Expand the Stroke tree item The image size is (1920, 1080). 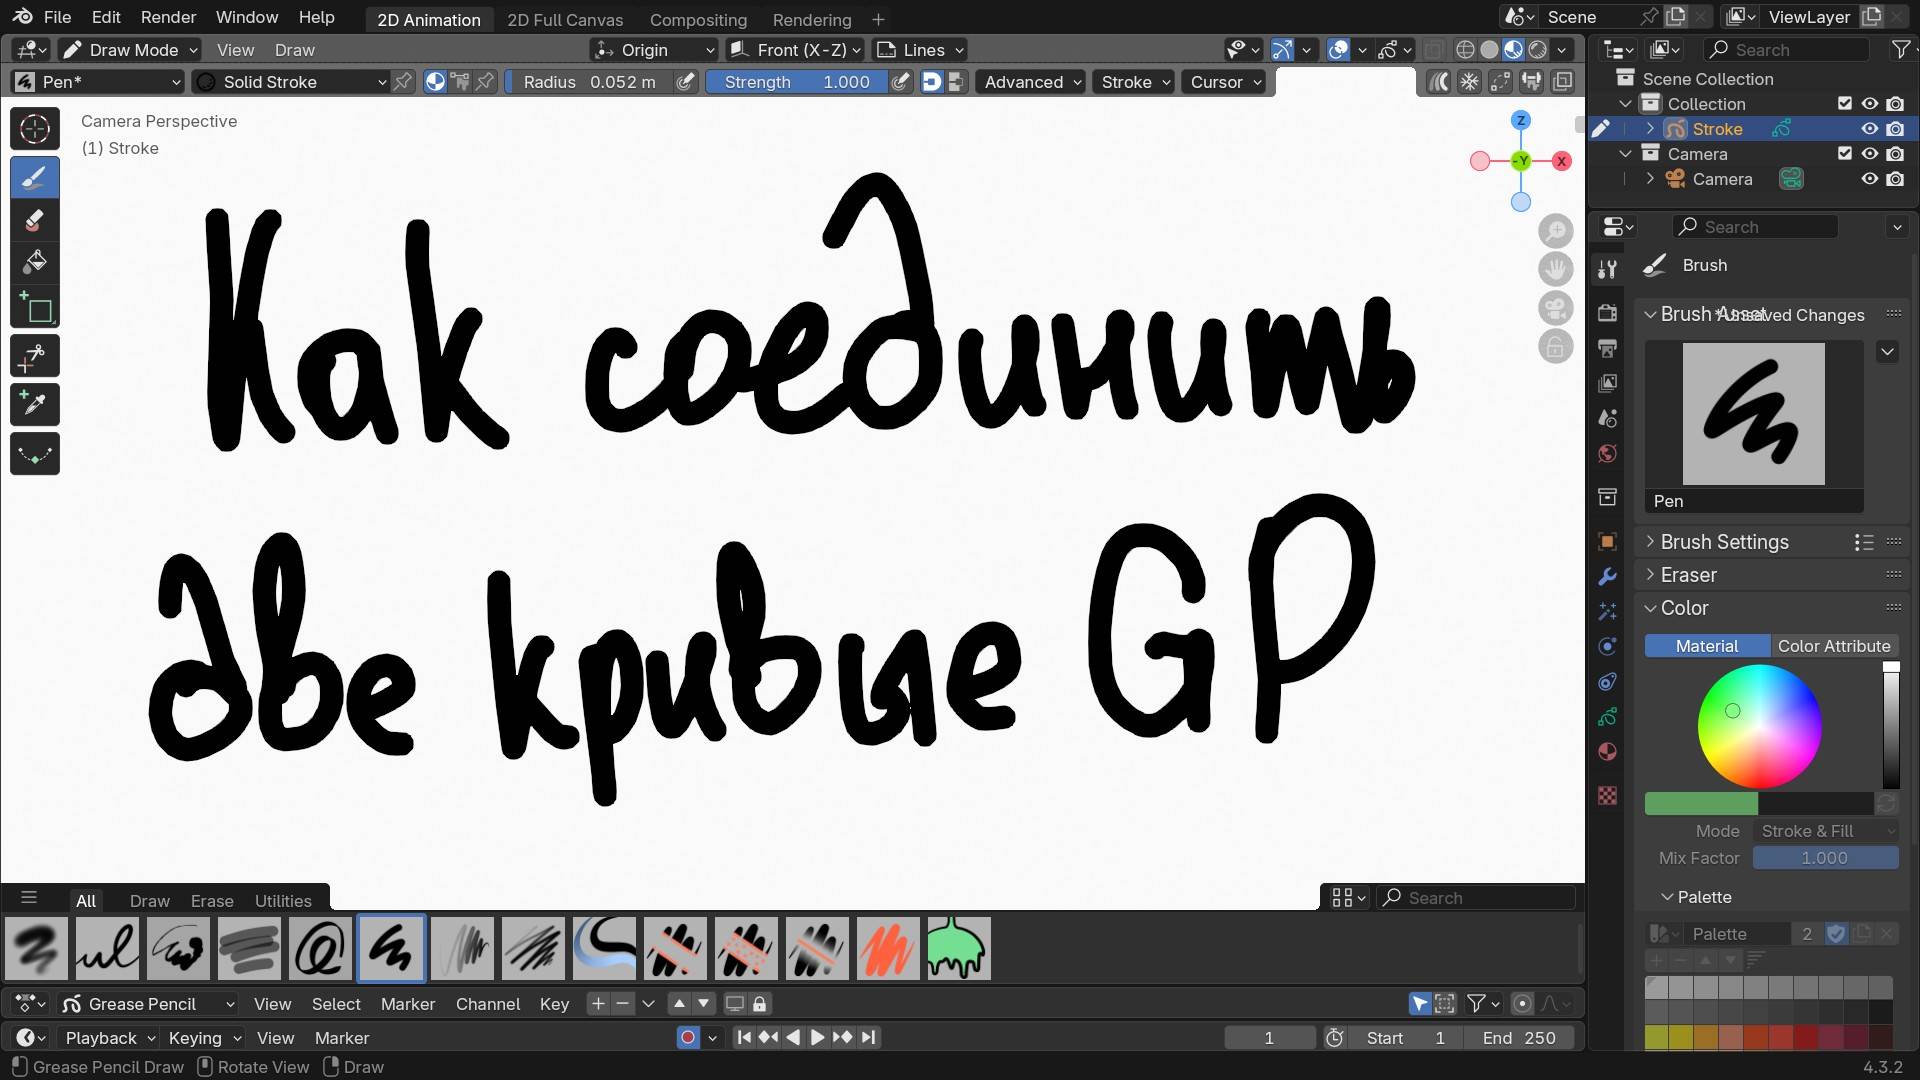coord(1650,128)
